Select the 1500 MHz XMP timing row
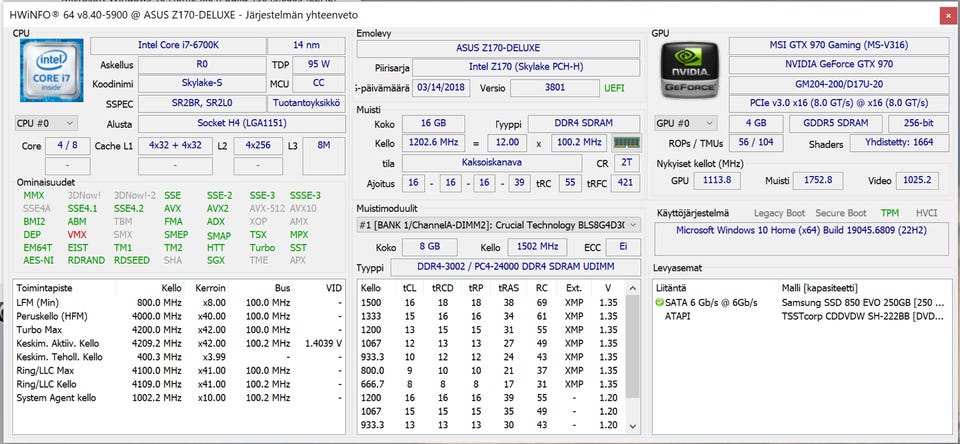This screenshot has height=444, width=960. [x=492, y=303]
